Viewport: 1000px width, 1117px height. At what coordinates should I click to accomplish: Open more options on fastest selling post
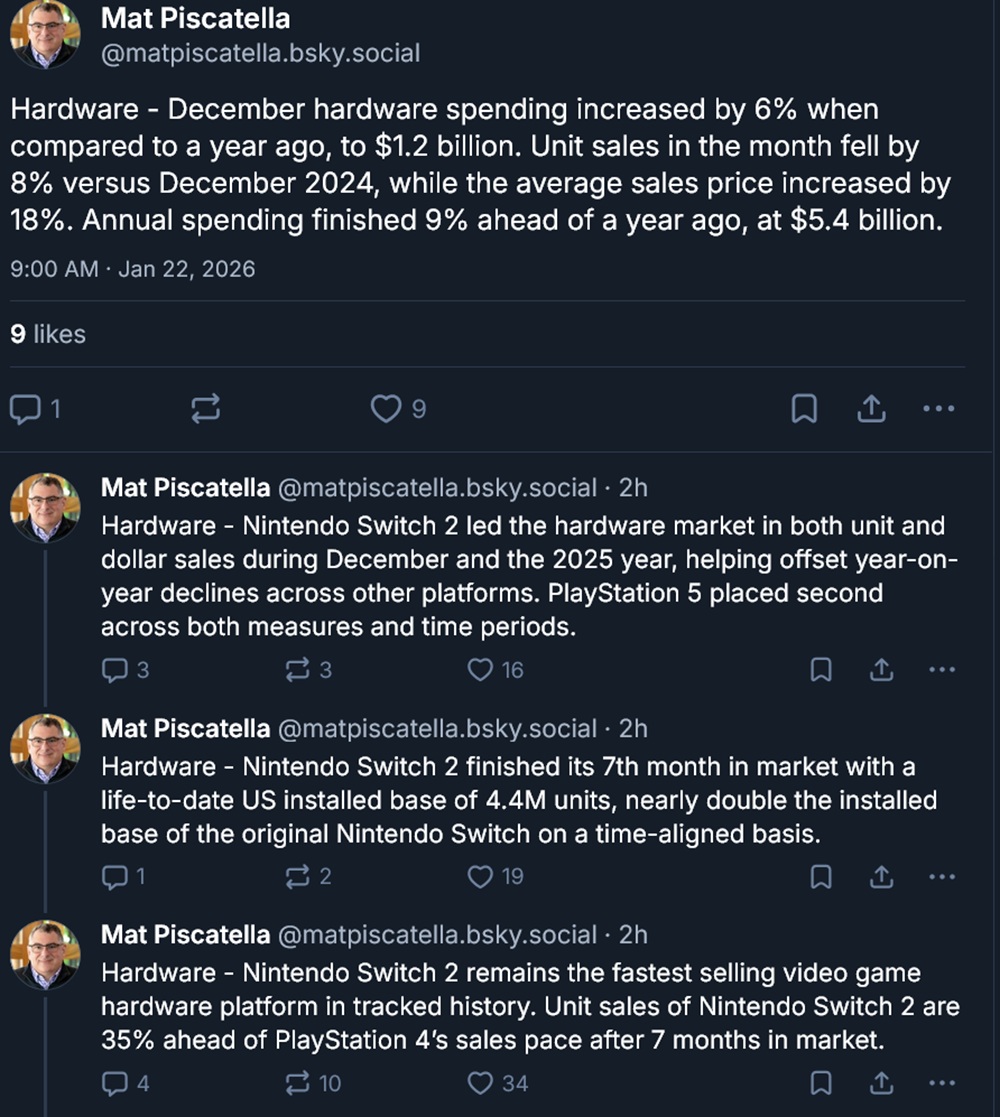(x=942, y=1083)
